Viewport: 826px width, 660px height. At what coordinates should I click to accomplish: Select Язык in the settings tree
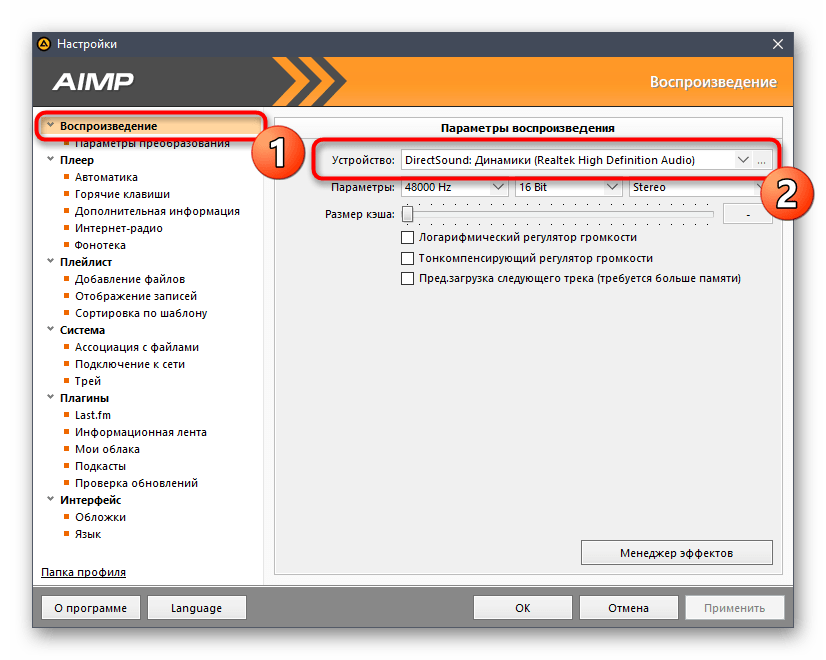87,534
